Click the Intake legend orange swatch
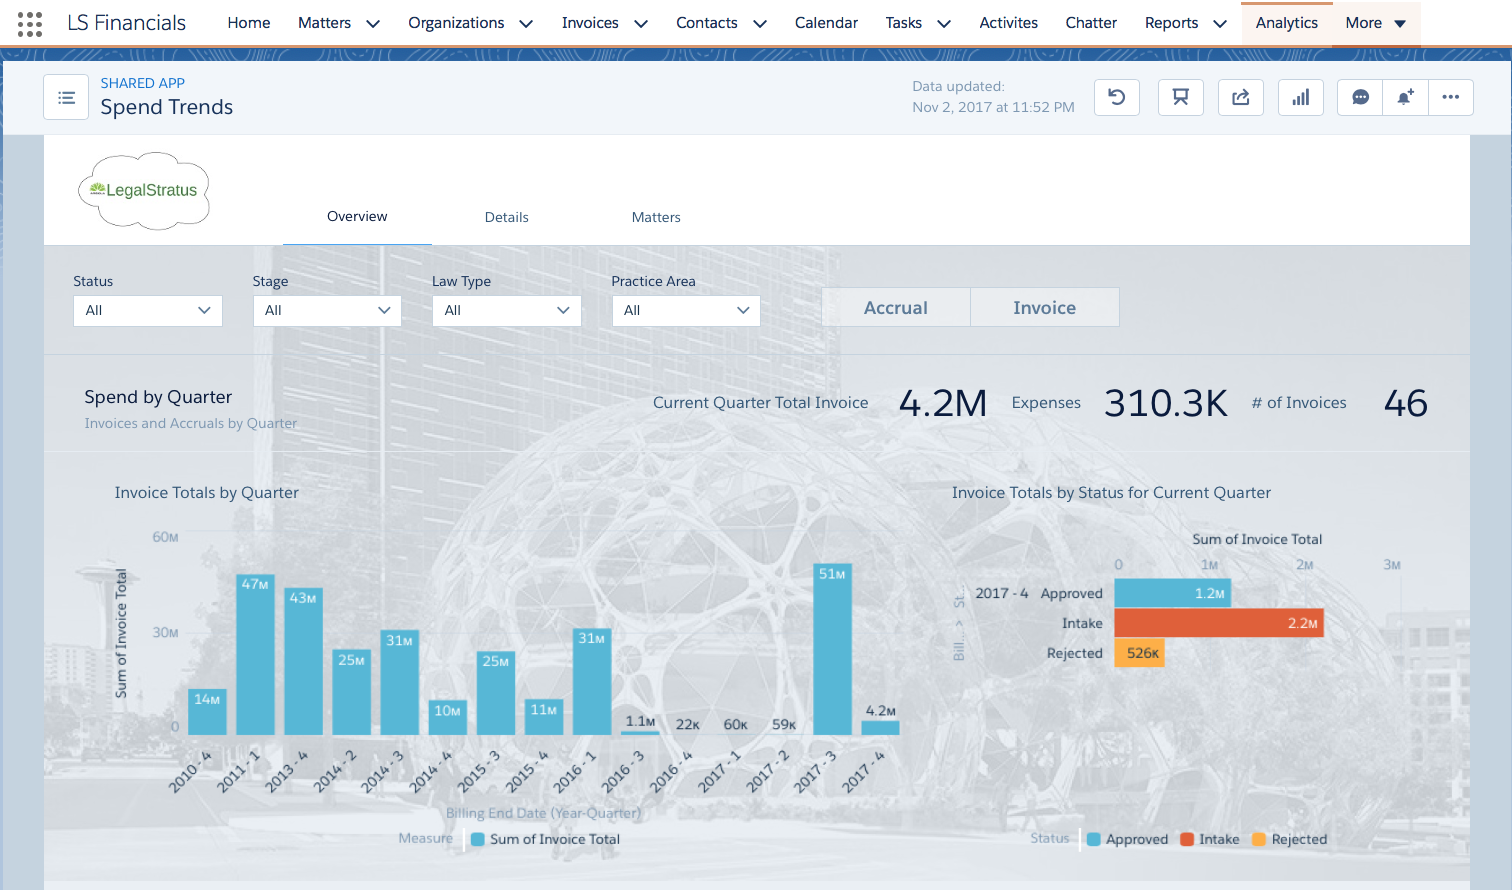The width and height of the screenshot is (1512, 890). tap(1187, 840)
